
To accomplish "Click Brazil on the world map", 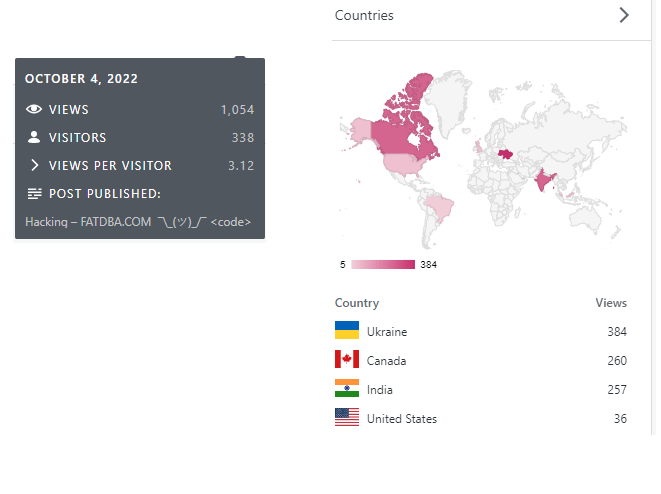I will (437, 206).
